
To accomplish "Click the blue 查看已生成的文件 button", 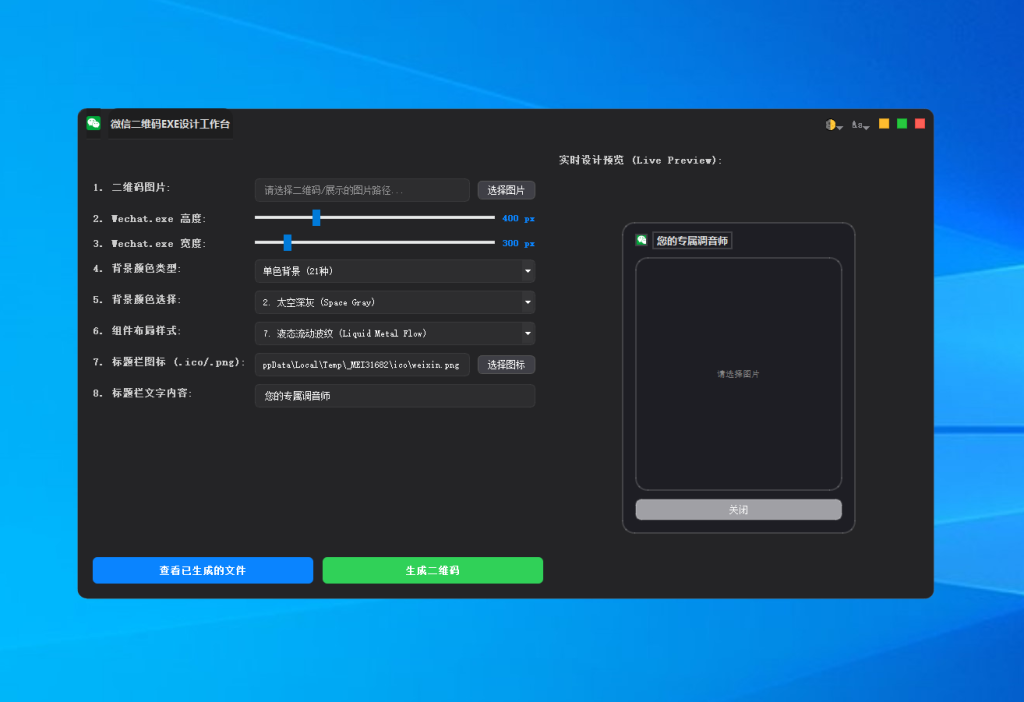I will [x=202, y=570].
